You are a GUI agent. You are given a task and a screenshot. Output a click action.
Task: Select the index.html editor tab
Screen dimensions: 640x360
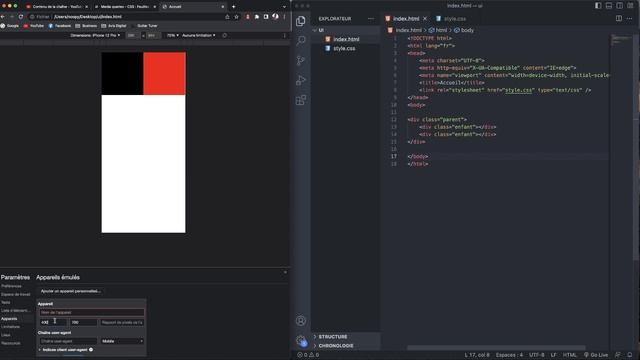(406, 19)
